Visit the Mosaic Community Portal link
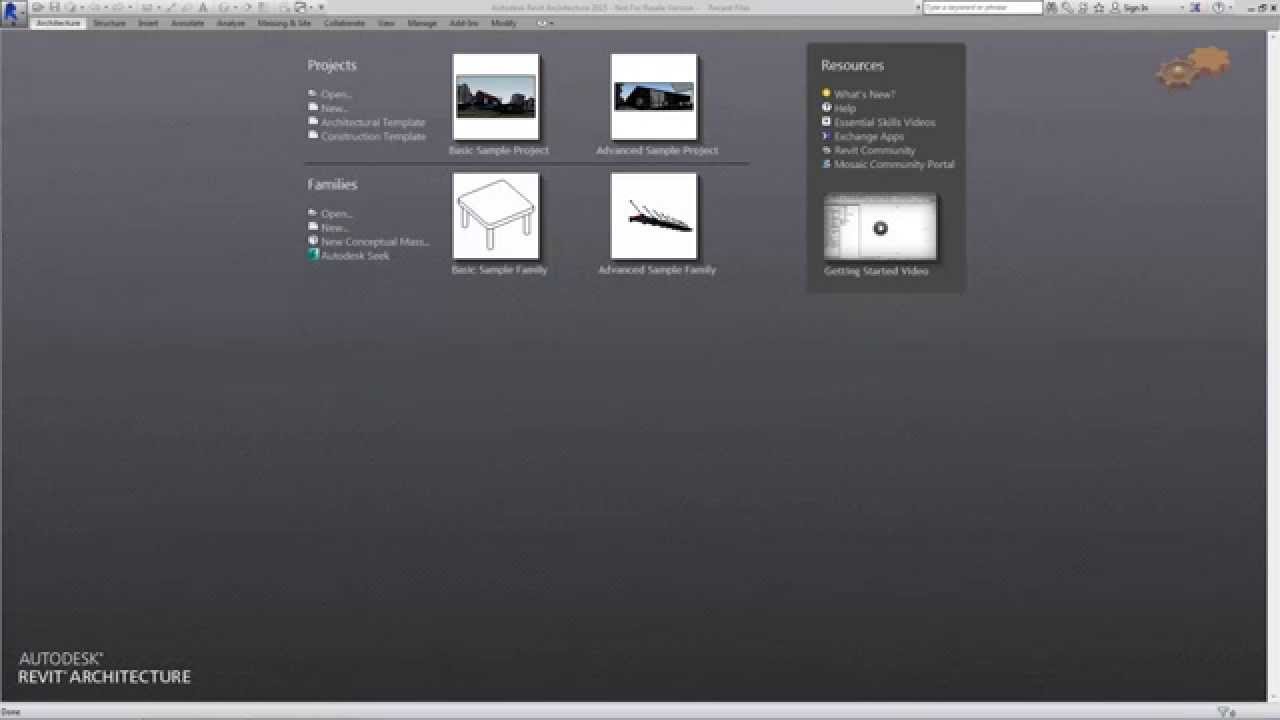 [x=894, y=165]
